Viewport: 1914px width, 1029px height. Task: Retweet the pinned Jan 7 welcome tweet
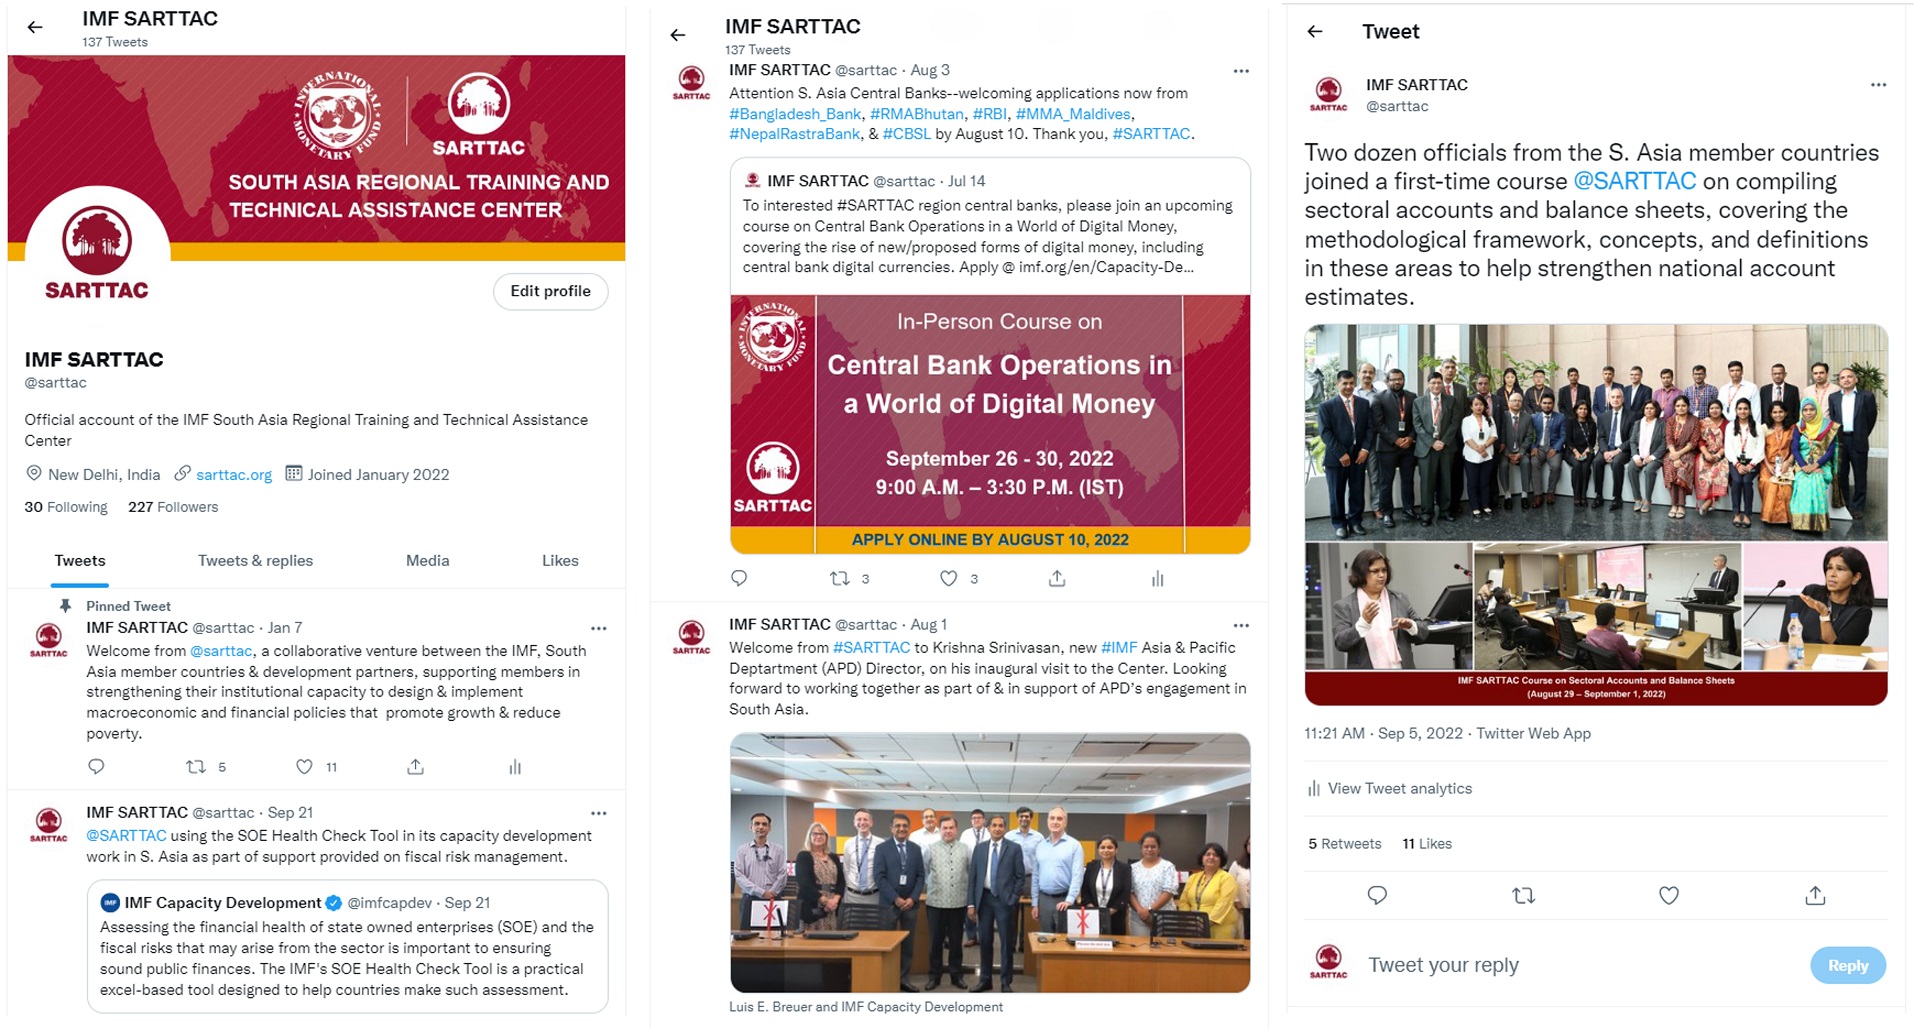[x=196, y=767]
